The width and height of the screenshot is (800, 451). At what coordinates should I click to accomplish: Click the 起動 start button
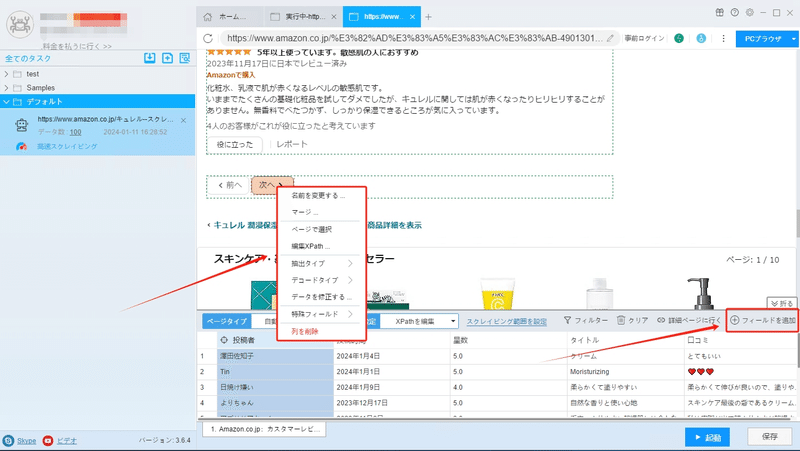707,437
